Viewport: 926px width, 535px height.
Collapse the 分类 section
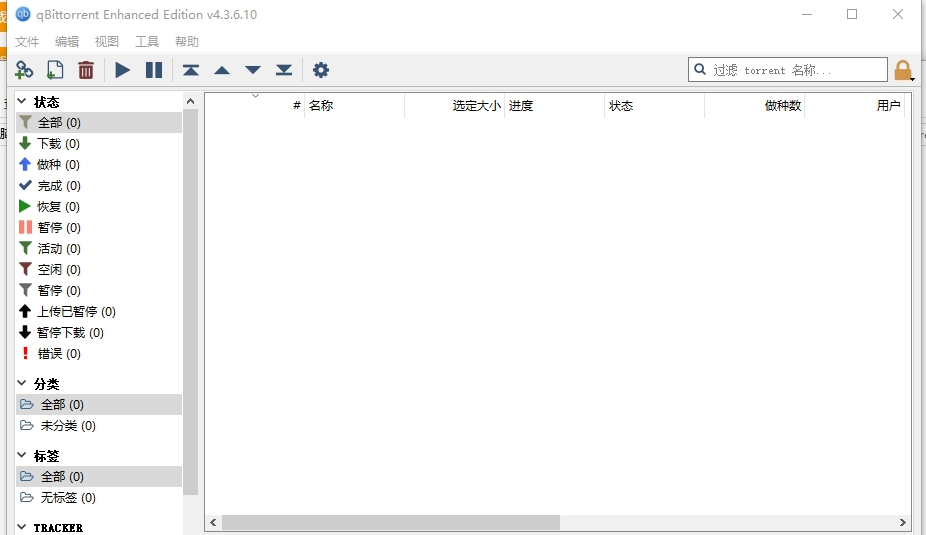tap(23, 384)
